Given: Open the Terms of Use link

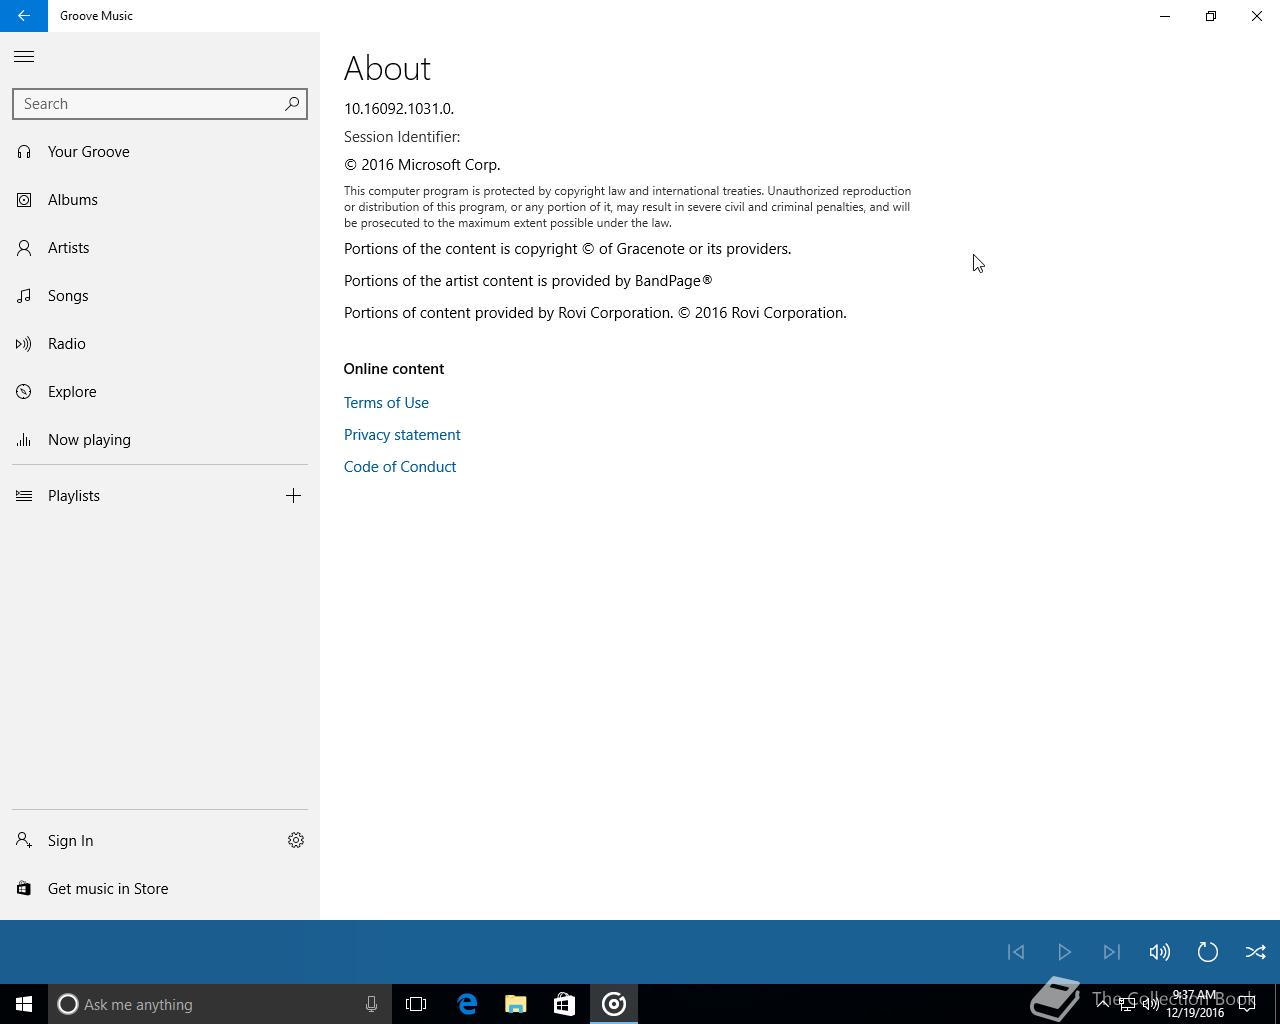Looking at the screenshot, I should click(386, 403).
